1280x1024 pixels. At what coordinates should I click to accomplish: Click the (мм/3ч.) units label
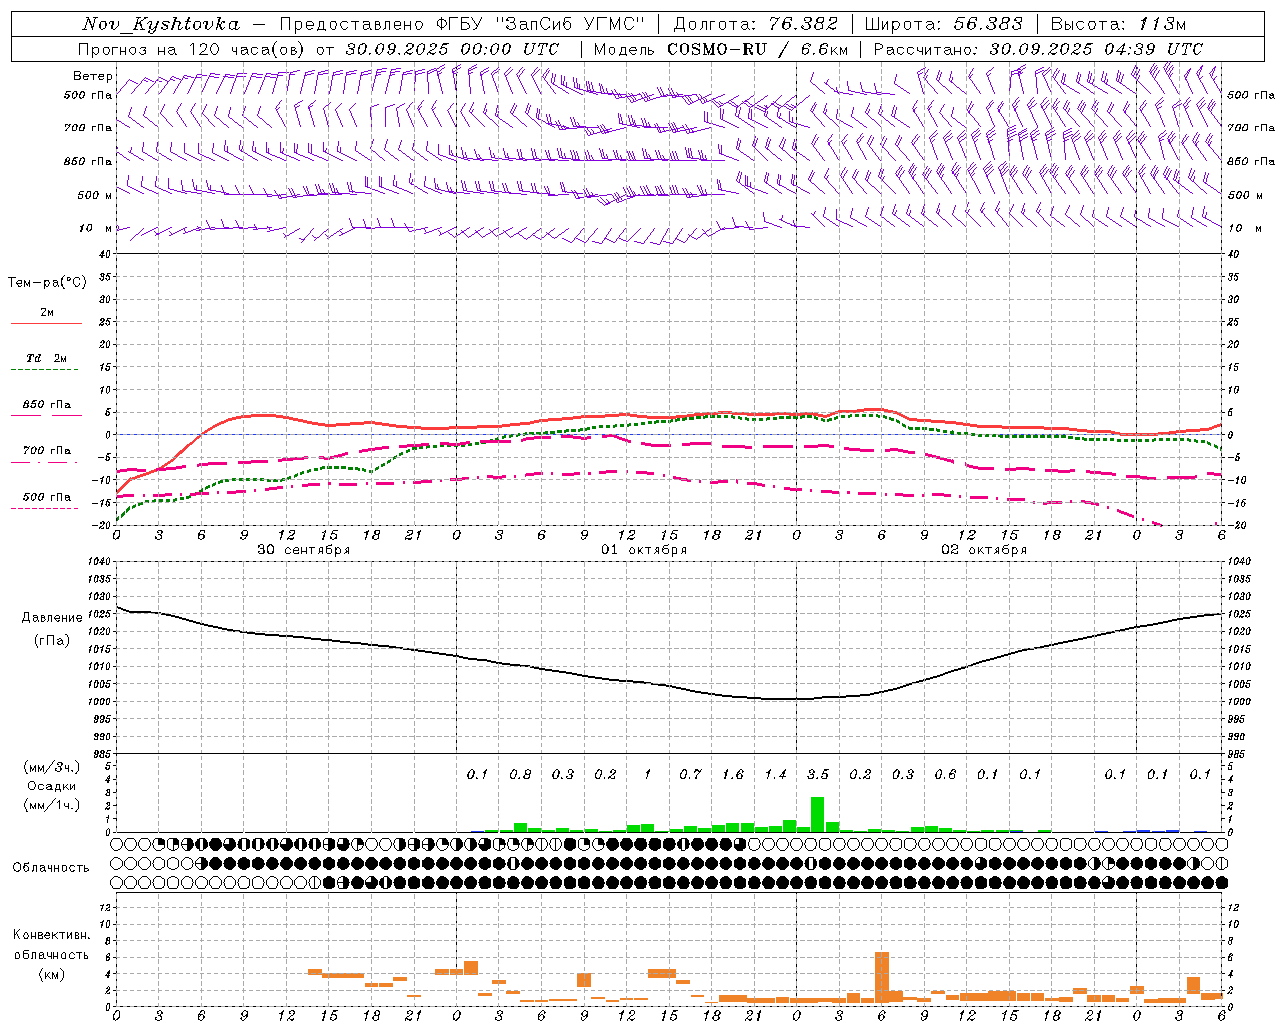pos(51,767)
